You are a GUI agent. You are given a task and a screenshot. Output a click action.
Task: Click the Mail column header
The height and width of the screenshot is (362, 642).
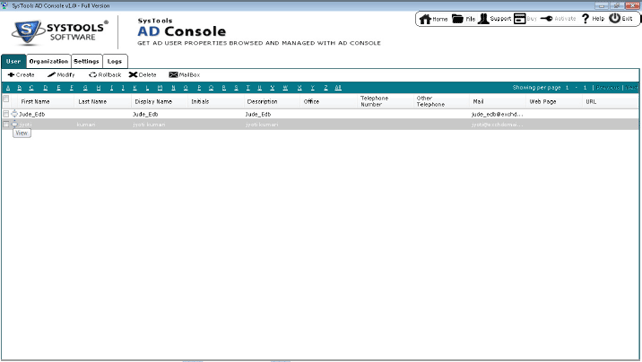[478, 102]
